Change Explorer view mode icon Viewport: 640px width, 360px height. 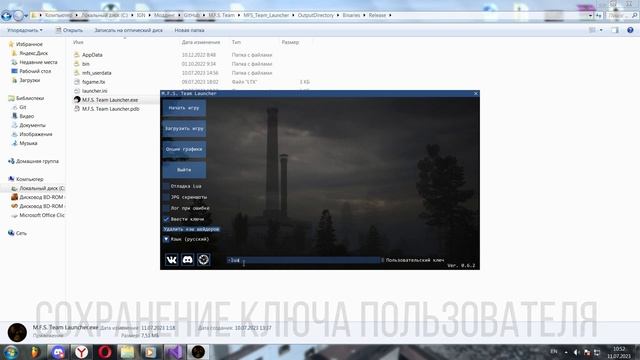click(x=592, y=30)
